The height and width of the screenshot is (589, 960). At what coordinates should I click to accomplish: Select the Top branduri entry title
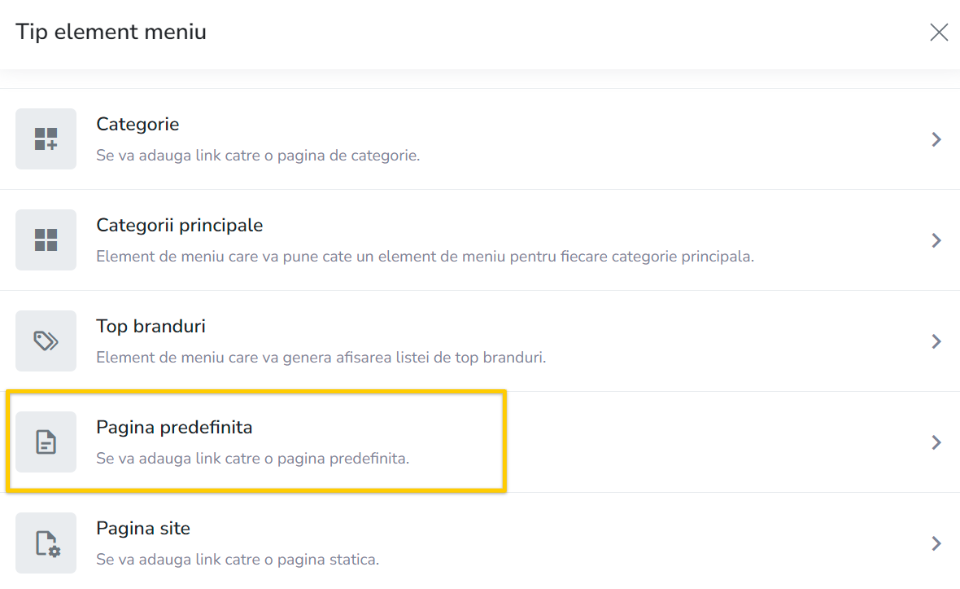click(151, 326)
